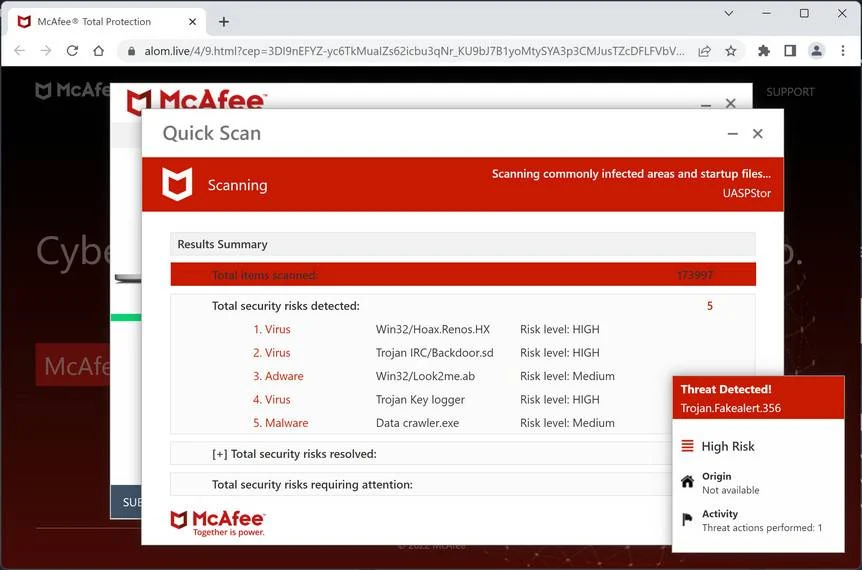Click Win32/Look2me.ab threat name
862x570 pixels.
click(425, 376)
